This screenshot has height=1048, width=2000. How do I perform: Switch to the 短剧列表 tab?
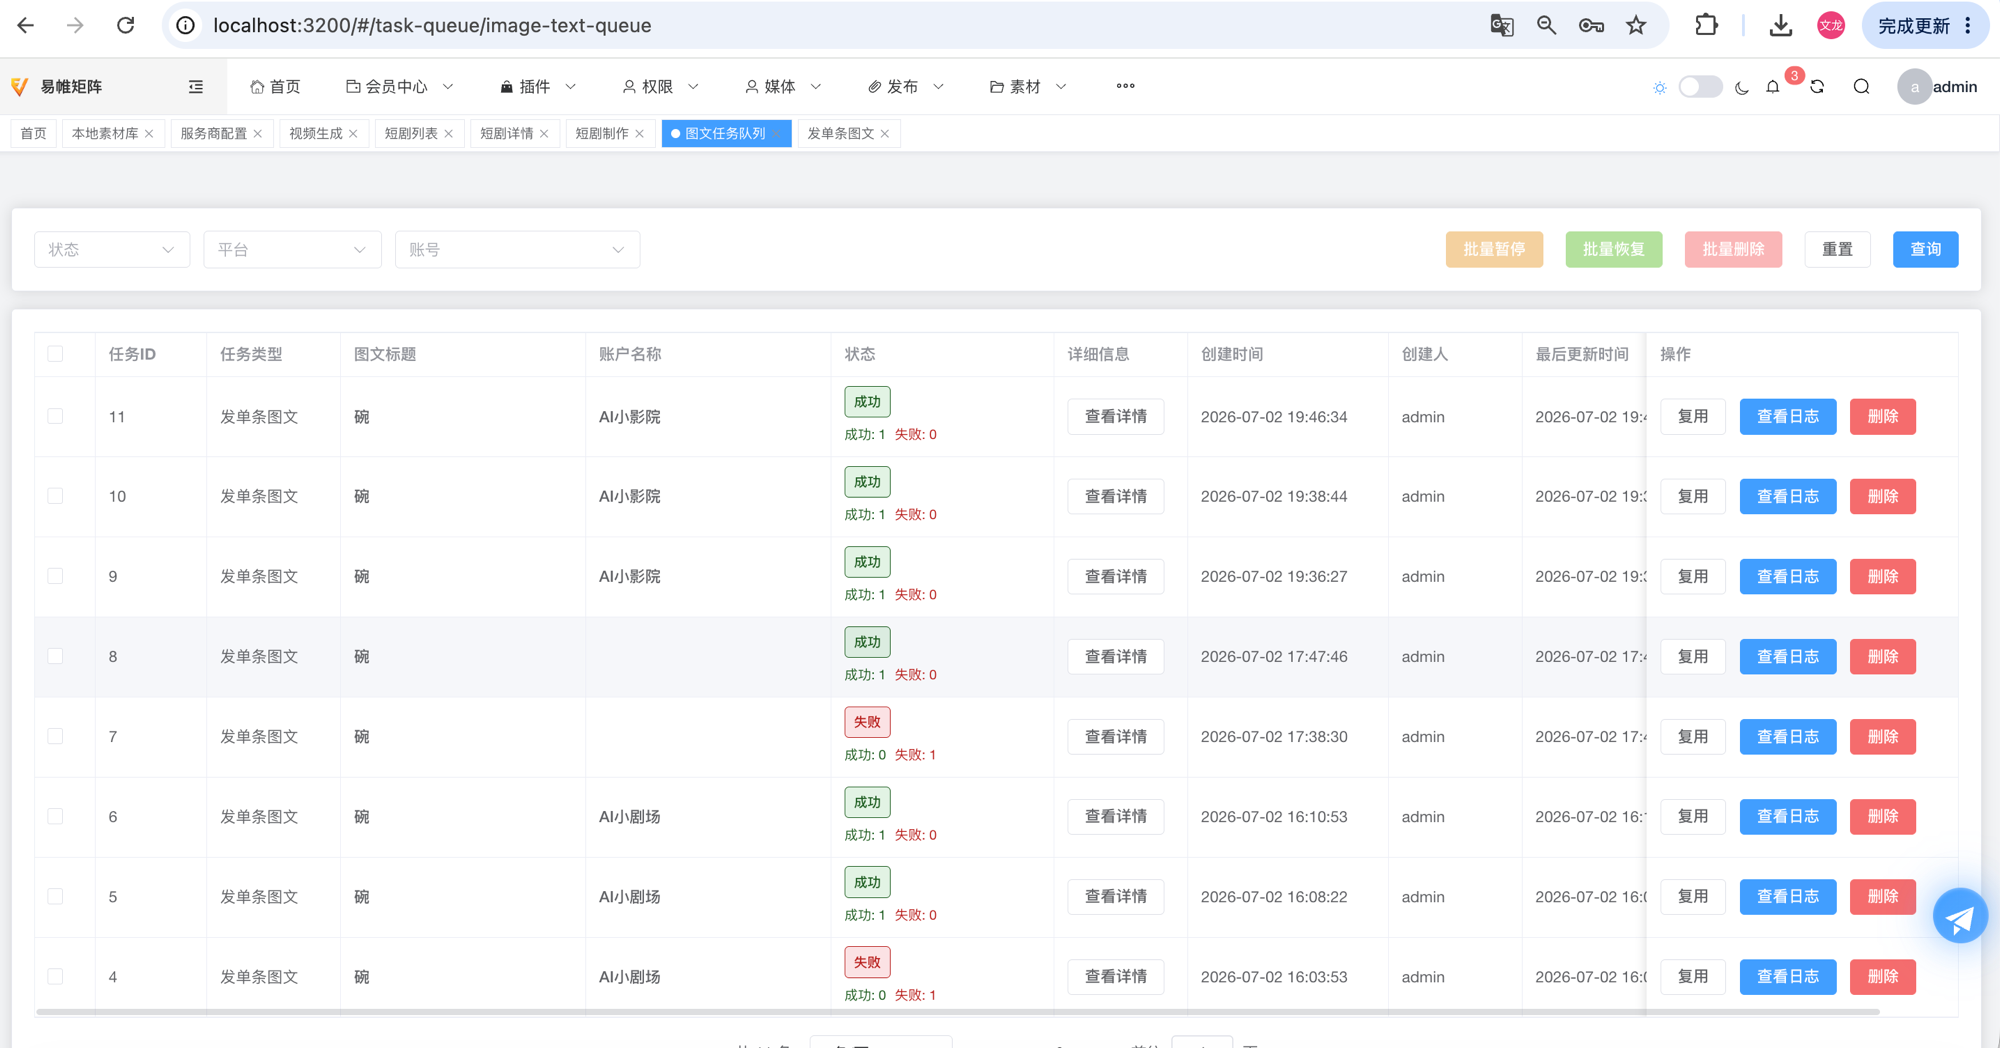click(411, 133)
